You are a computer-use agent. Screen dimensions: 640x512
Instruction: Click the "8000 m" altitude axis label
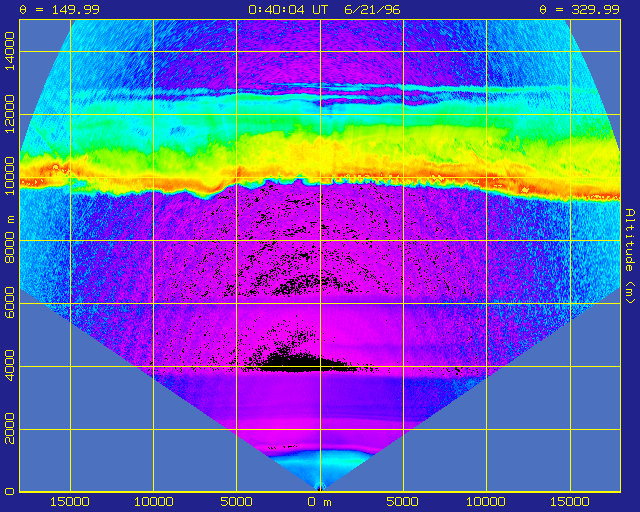(9, 240)
